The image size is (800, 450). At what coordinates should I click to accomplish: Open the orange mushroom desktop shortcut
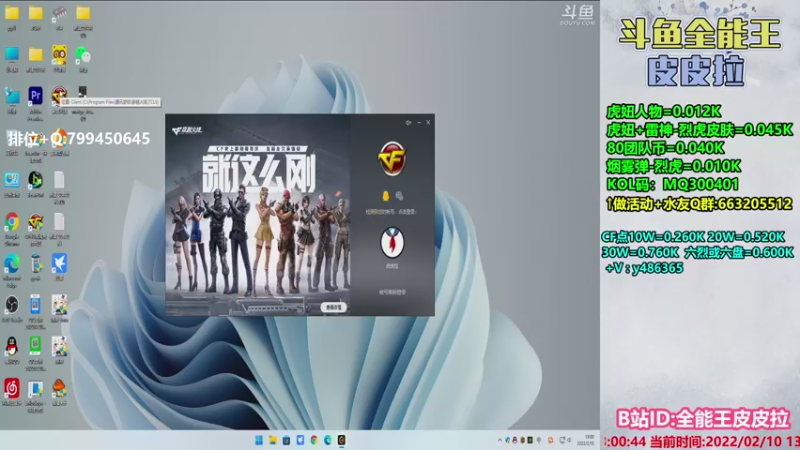59,392
